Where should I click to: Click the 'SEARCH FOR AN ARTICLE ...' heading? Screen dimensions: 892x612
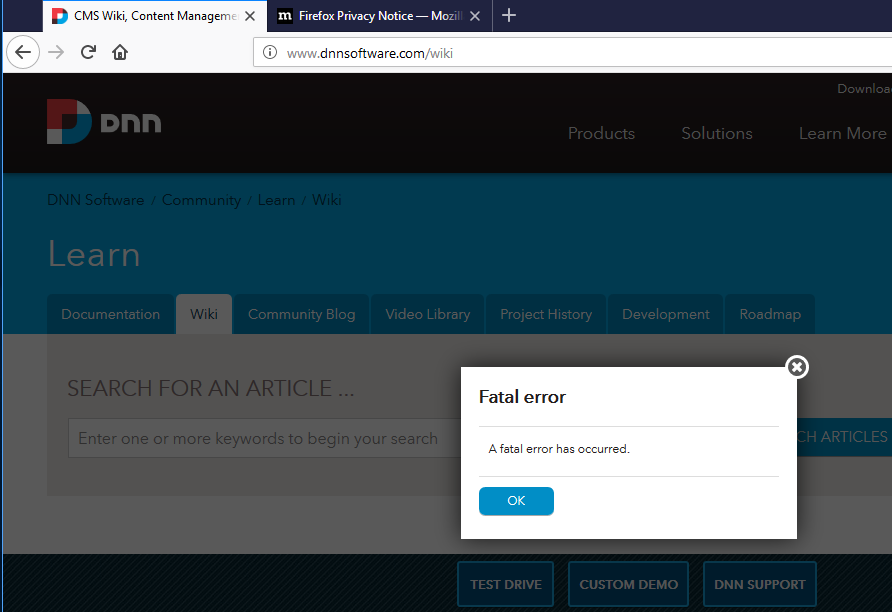coord(210,388)
